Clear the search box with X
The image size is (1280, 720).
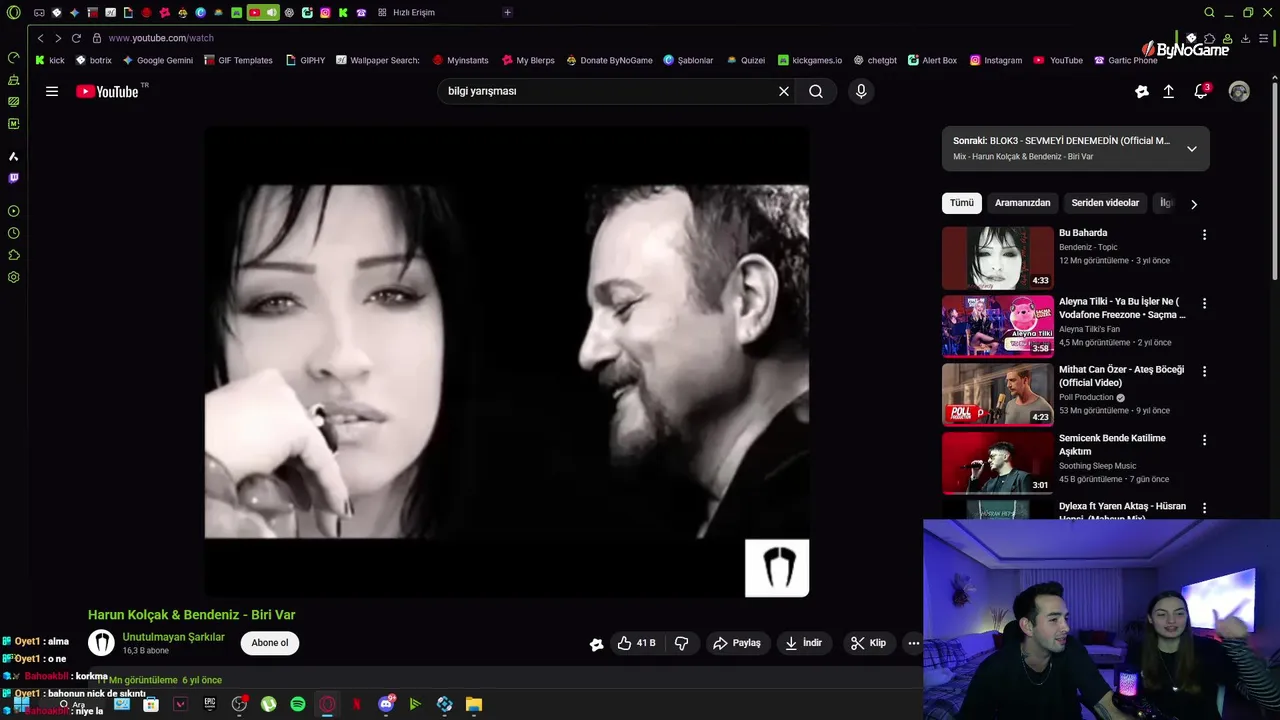point(784,91)
